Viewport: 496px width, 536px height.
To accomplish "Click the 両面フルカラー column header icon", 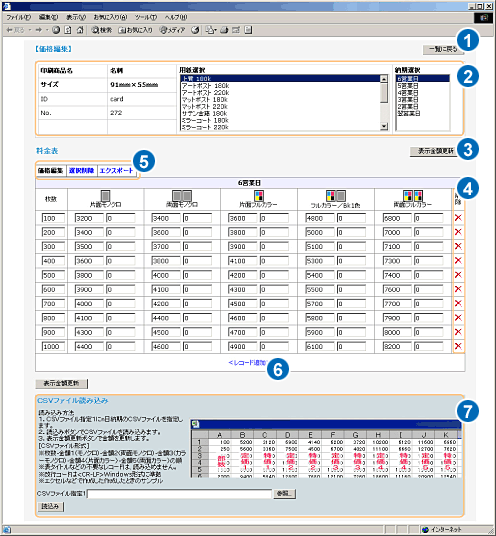I will click(413, 196).
